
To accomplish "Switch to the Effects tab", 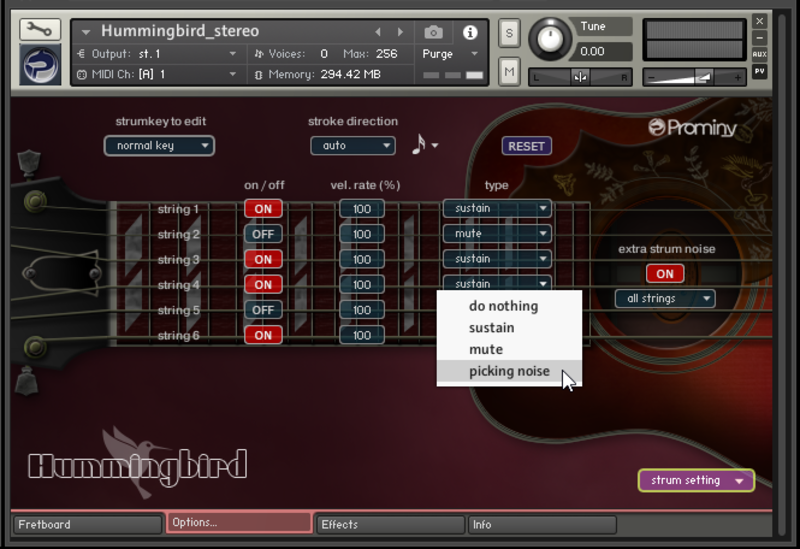I will (390, 525).
